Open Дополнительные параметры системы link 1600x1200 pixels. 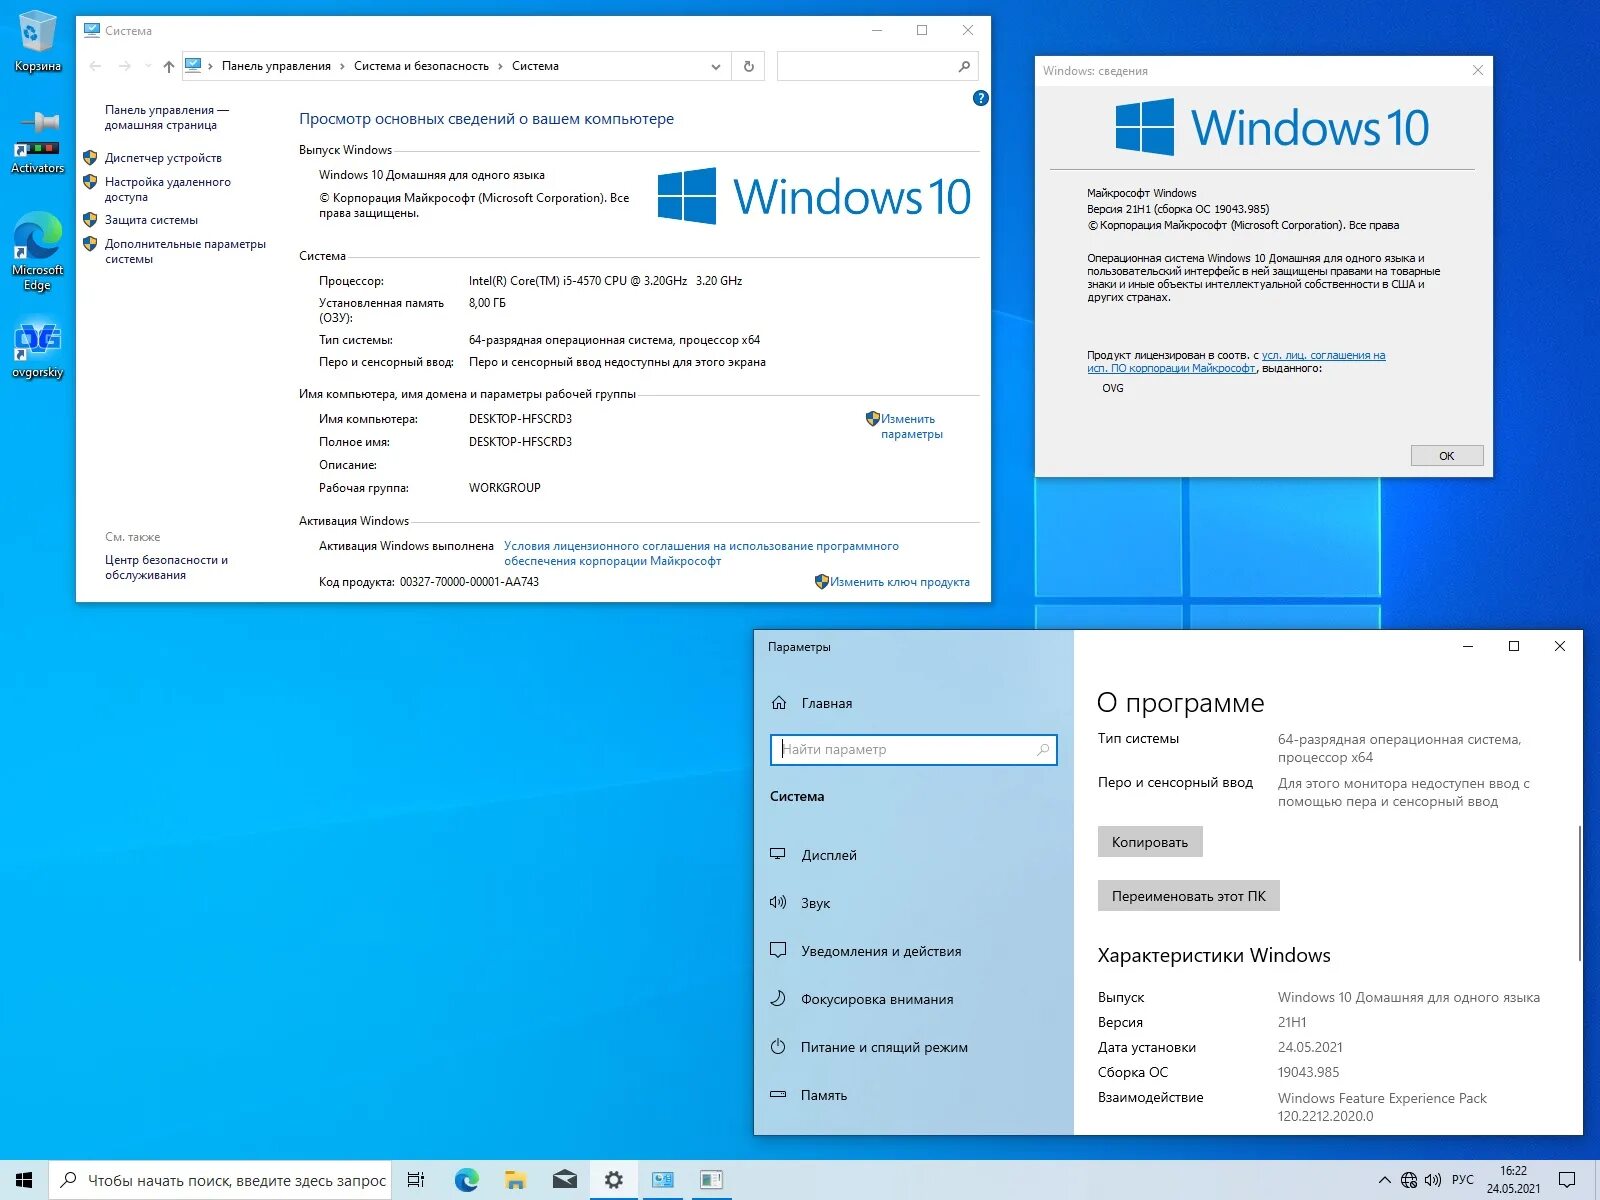[185, 251]
